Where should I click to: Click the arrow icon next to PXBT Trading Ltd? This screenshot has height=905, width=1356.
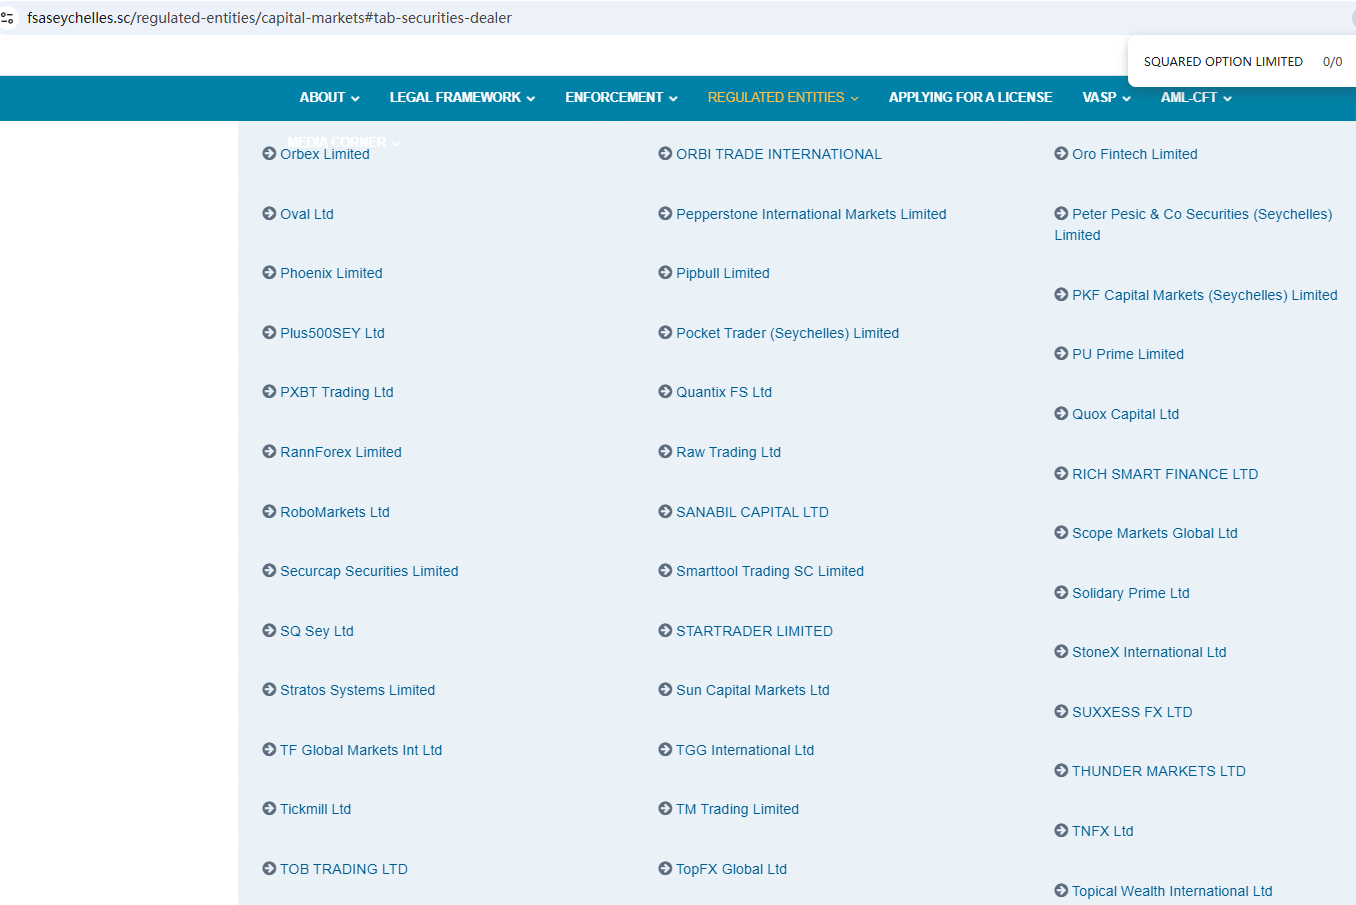(x=269, y=392)
